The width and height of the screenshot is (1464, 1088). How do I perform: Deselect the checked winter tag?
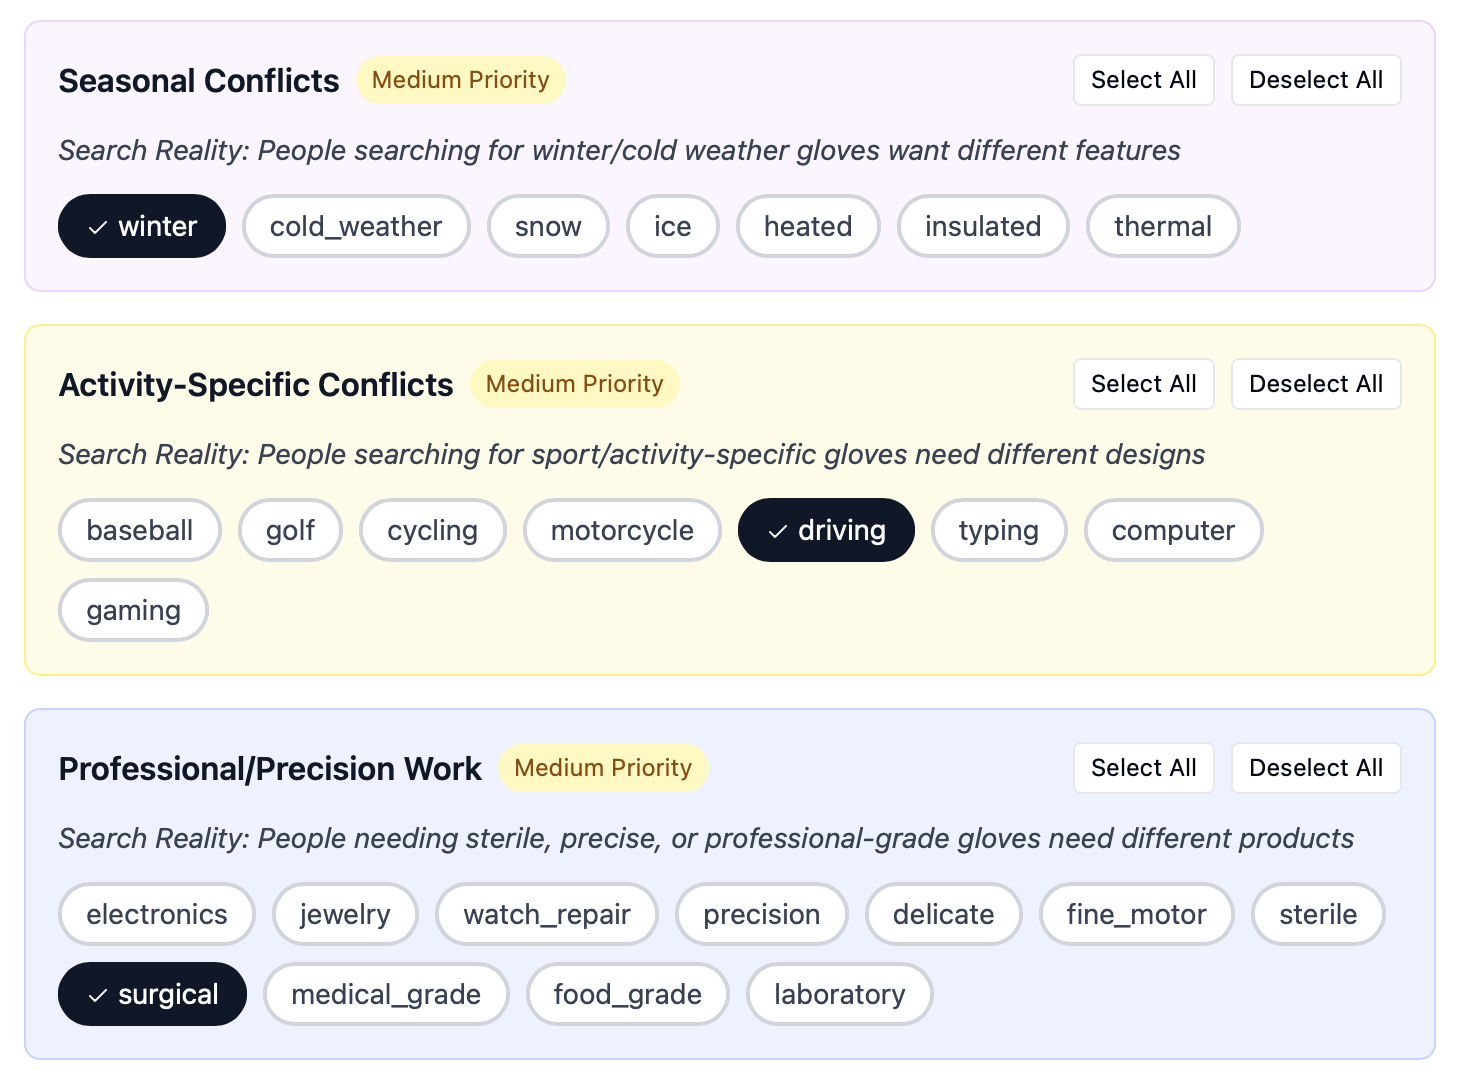point(142,226)
